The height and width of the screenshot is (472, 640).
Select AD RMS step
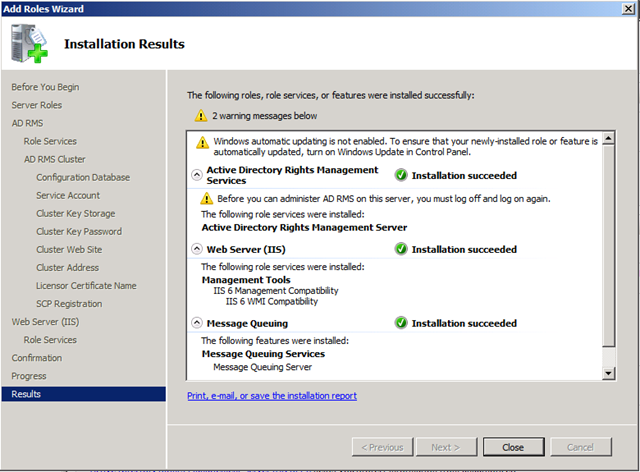click(x=27, y=123)
